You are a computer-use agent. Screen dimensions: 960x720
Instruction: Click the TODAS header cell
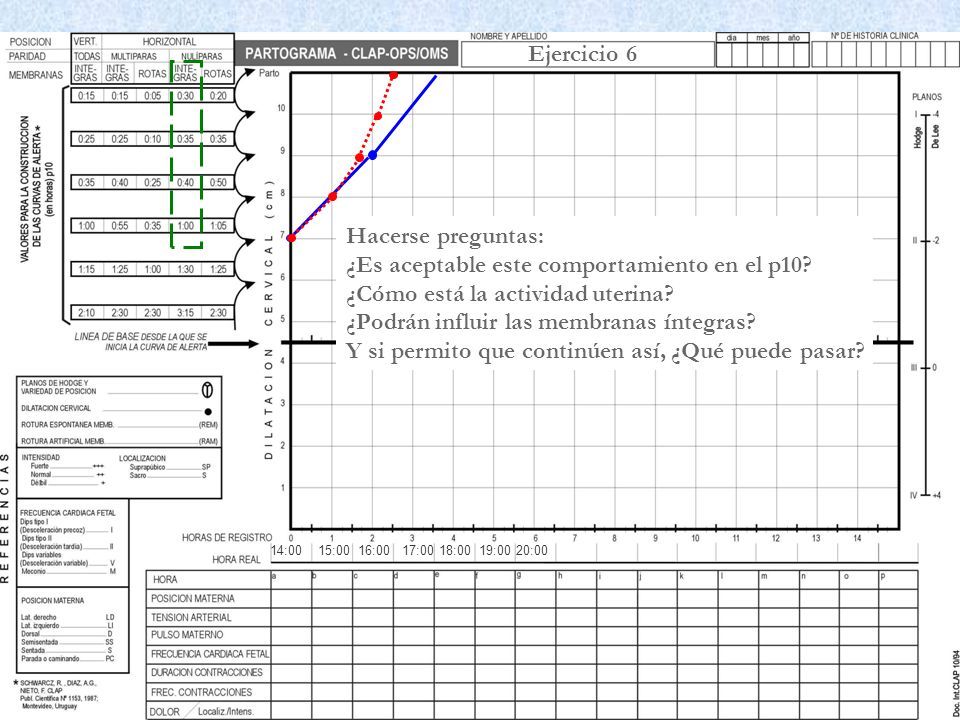click(x=86, y=56)
